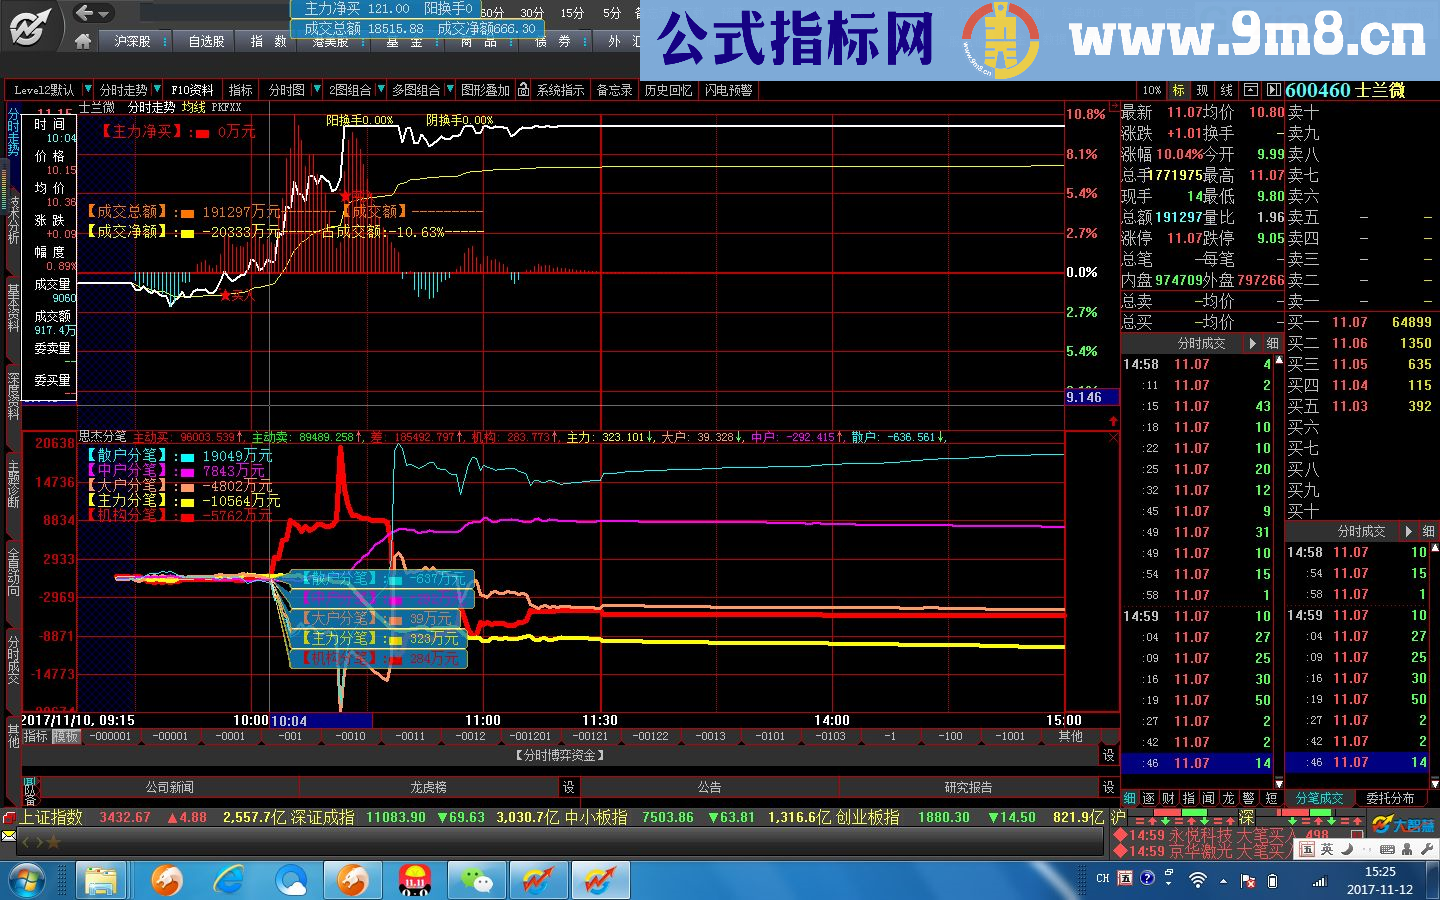
Task: Click the 图形叠加 button
Action: (485, 90)
